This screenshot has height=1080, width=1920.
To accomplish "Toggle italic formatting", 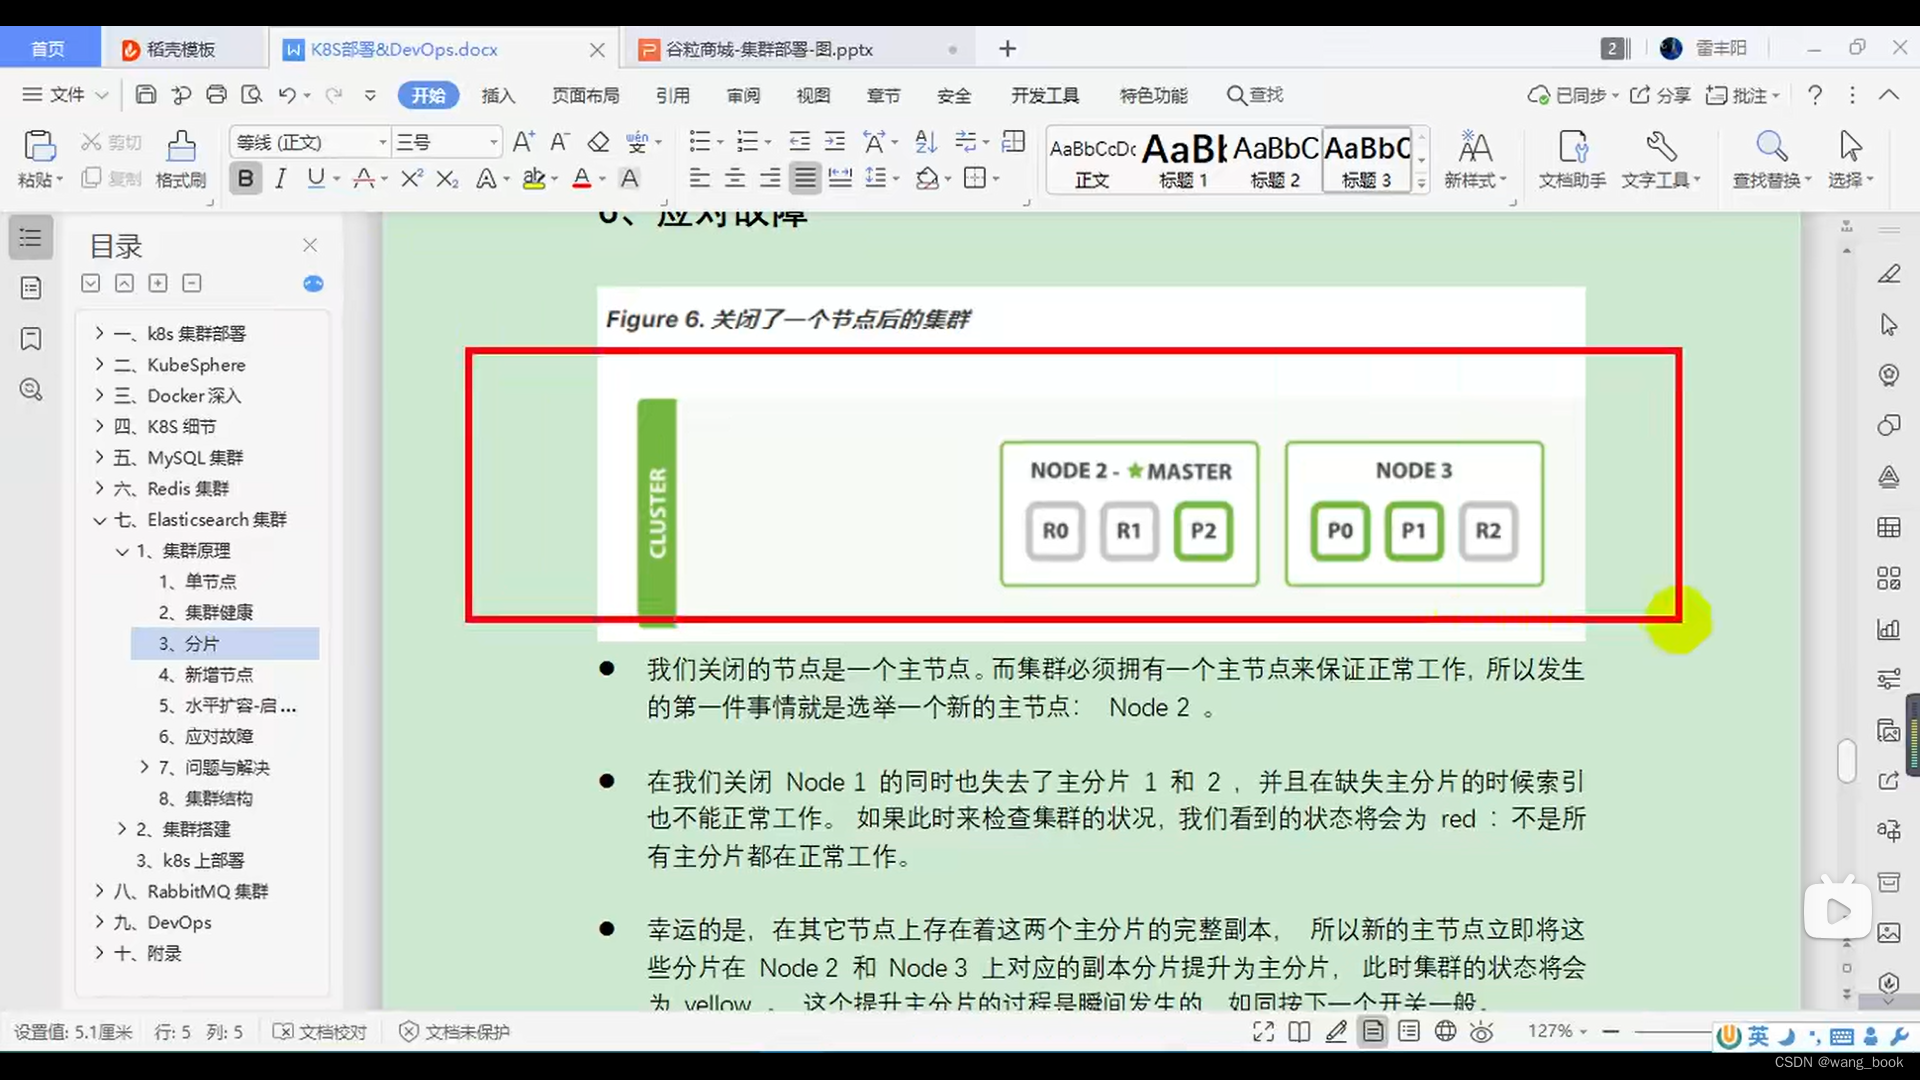I will tap(280, 178).
